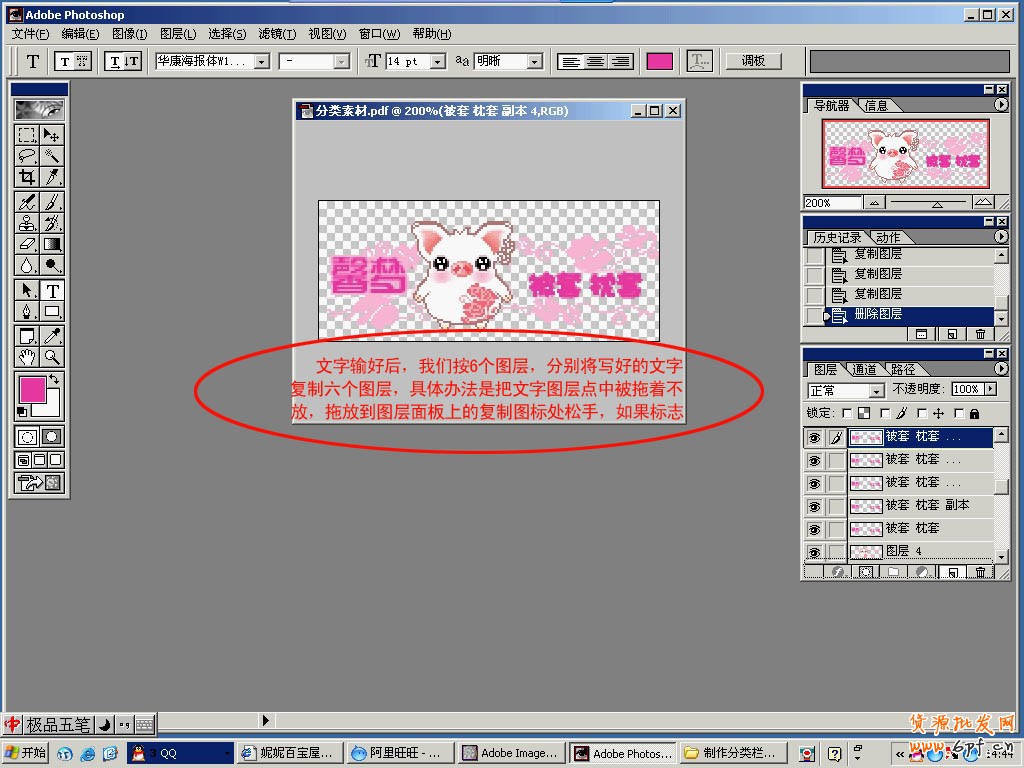Image resolution: width=1024 pixels, height=768 pixels.
Task: Open the 文件 menu
Action: pyautogui.click(x=30, y=34)
